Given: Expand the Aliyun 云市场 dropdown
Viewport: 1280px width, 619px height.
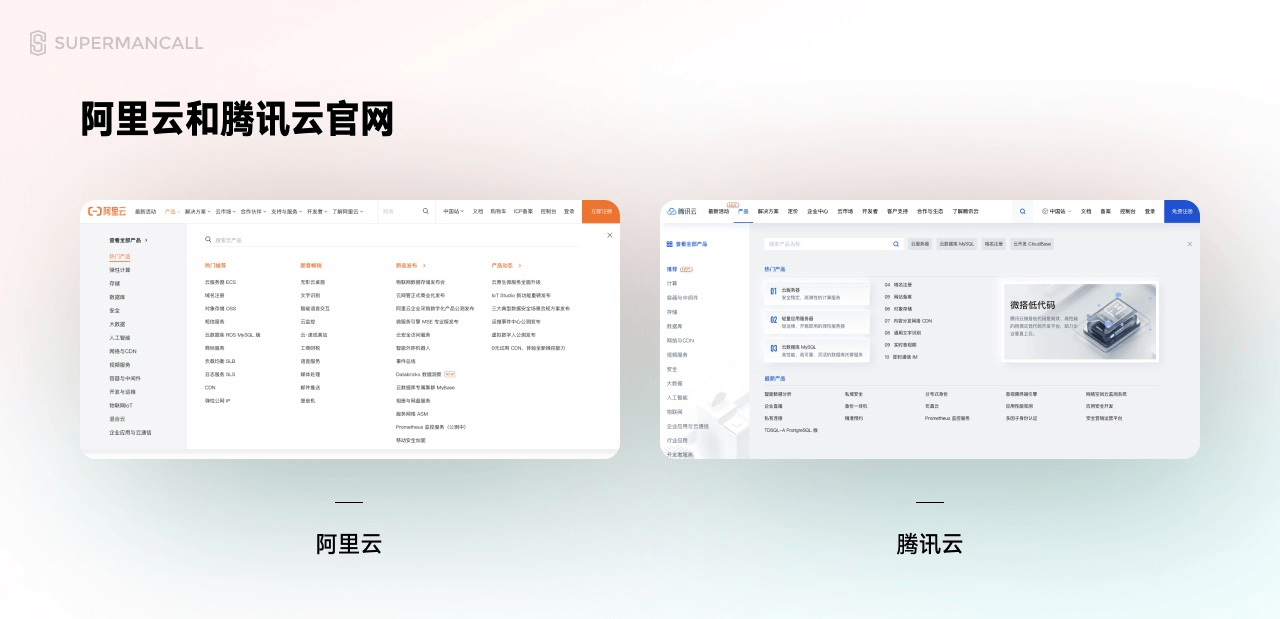Looking at the screenshot, I should (225, 211).
